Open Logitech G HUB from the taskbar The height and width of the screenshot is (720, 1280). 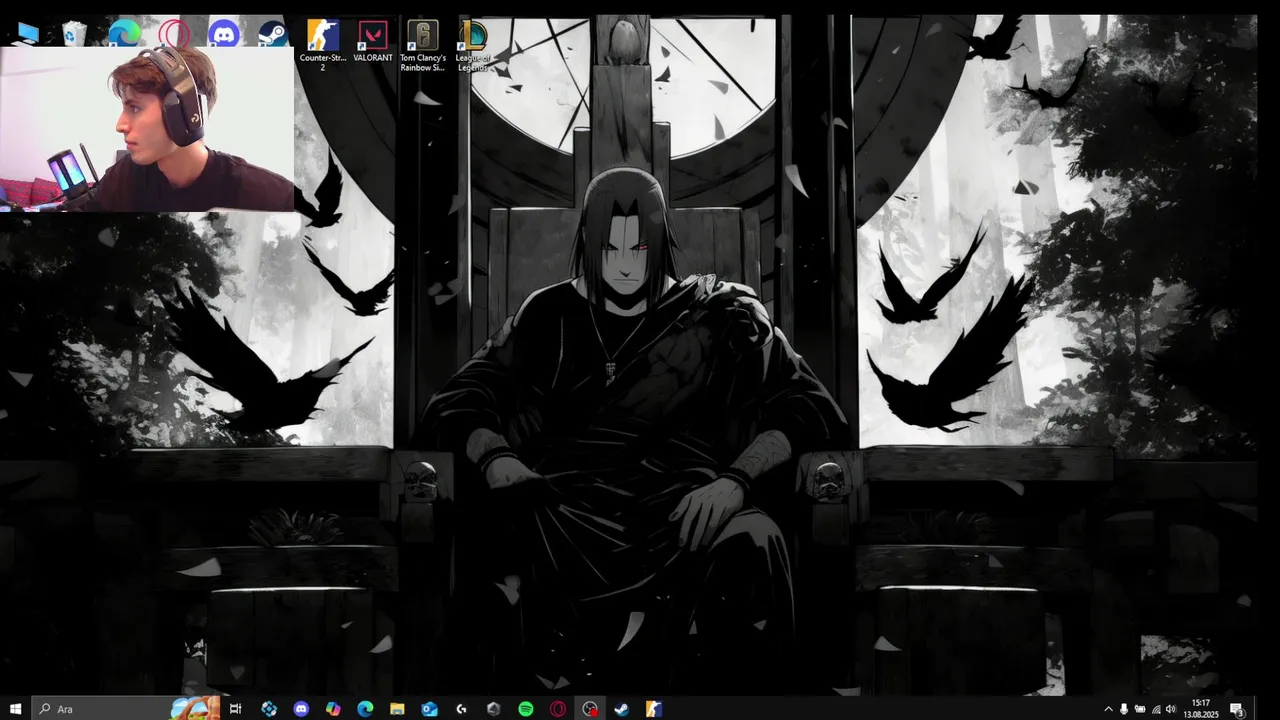(x=461, y=709)
